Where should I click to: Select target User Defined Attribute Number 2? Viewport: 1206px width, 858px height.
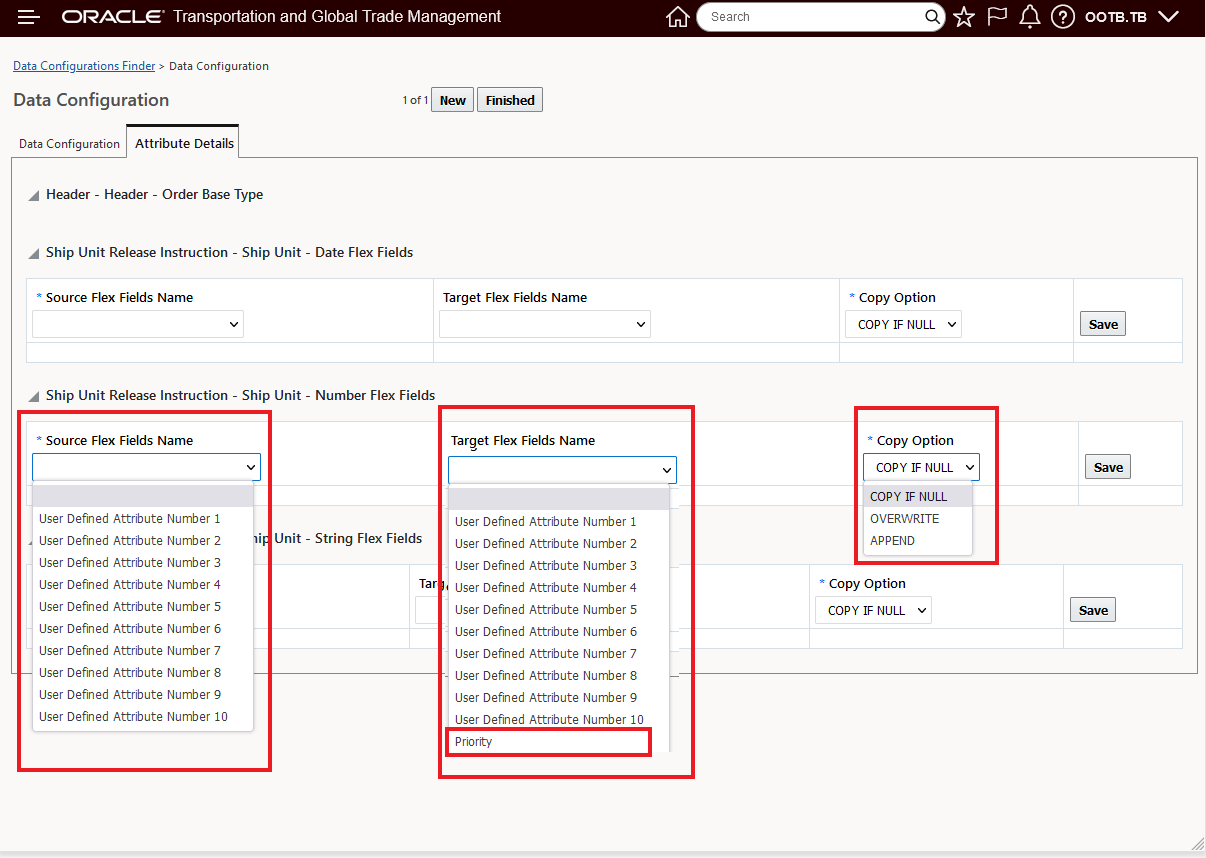point(559,544)
